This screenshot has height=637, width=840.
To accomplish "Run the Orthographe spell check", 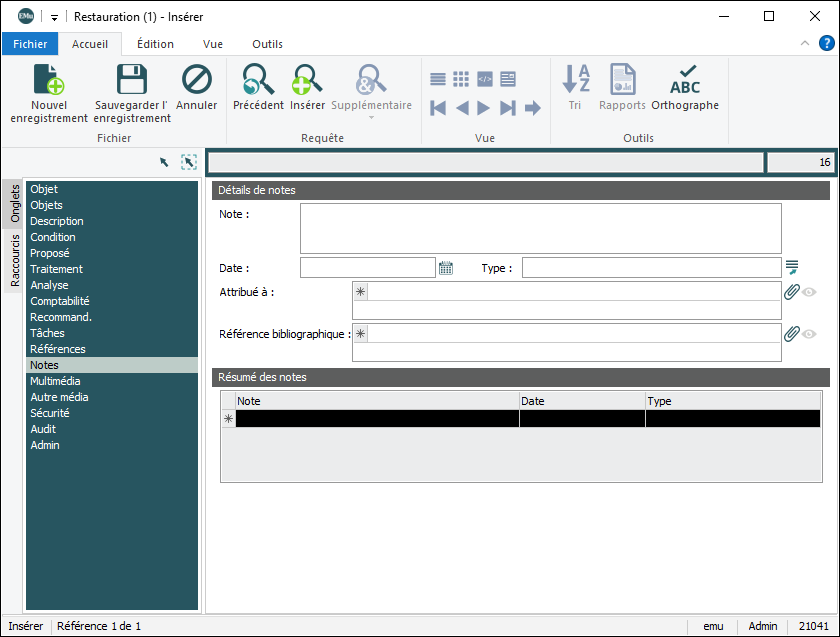I will (x=685, y=80).
